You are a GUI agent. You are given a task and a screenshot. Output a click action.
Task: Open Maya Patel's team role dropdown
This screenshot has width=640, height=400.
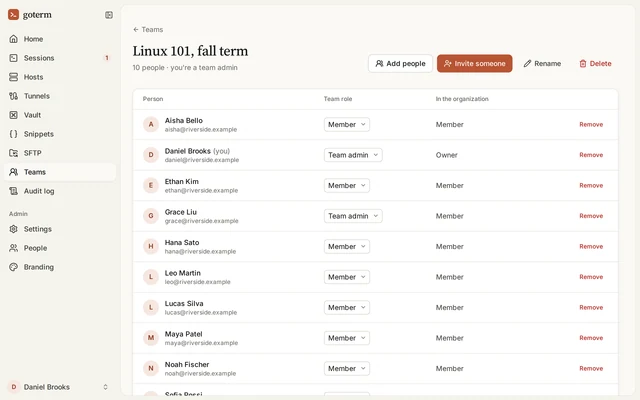click(347, 338)
